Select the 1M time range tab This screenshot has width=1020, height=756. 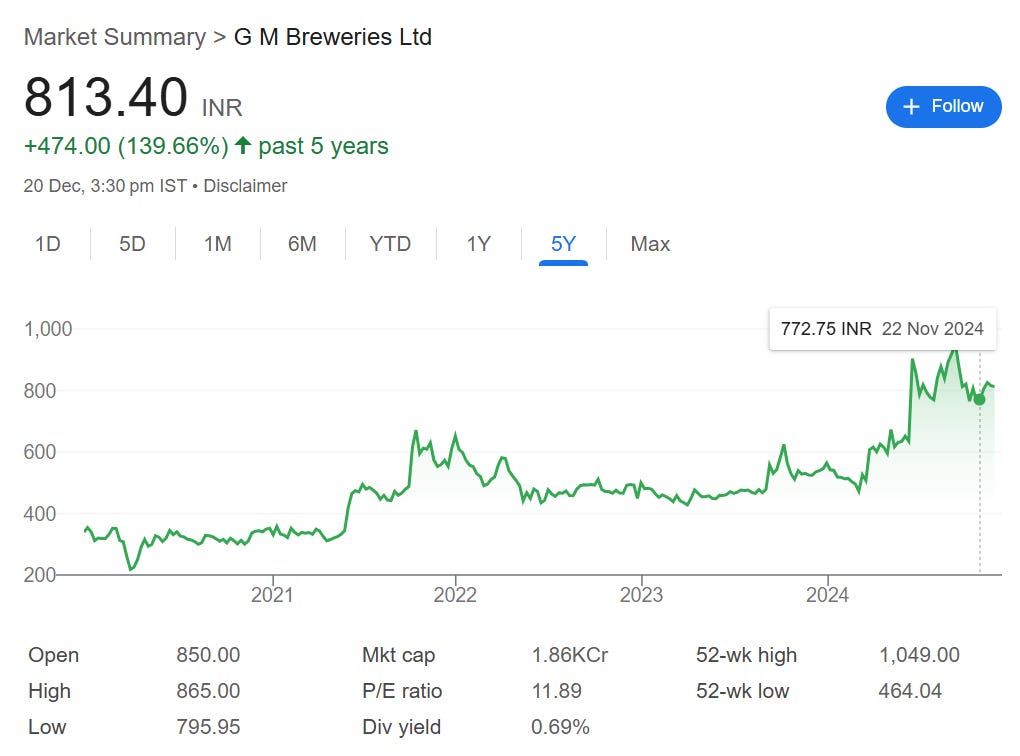[x=217, y=244]
